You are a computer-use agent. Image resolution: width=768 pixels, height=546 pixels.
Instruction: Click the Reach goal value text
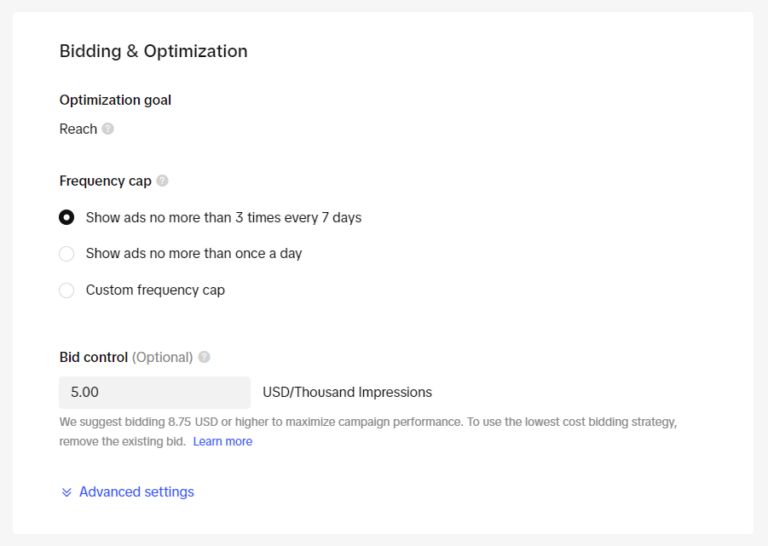[78, 129]
